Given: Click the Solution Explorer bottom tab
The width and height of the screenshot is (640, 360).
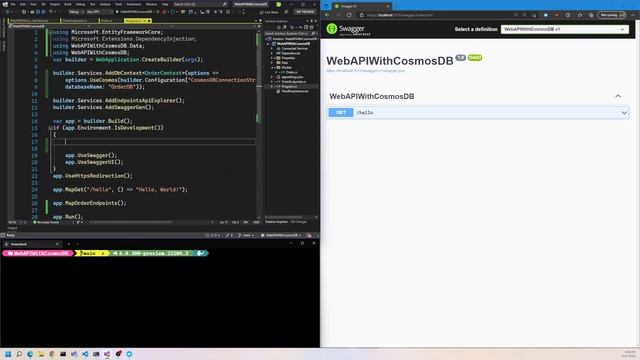Looking at the screenshot, I should pos(276,222).
